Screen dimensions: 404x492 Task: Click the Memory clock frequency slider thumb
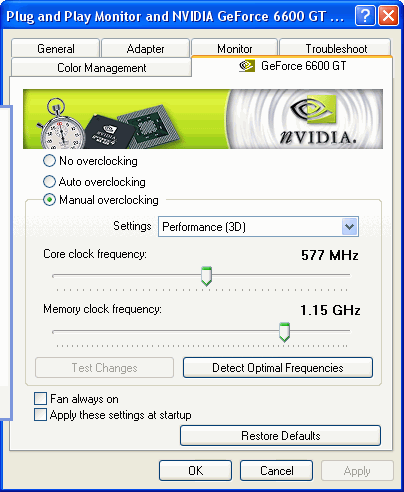click(x=284, y=332)
